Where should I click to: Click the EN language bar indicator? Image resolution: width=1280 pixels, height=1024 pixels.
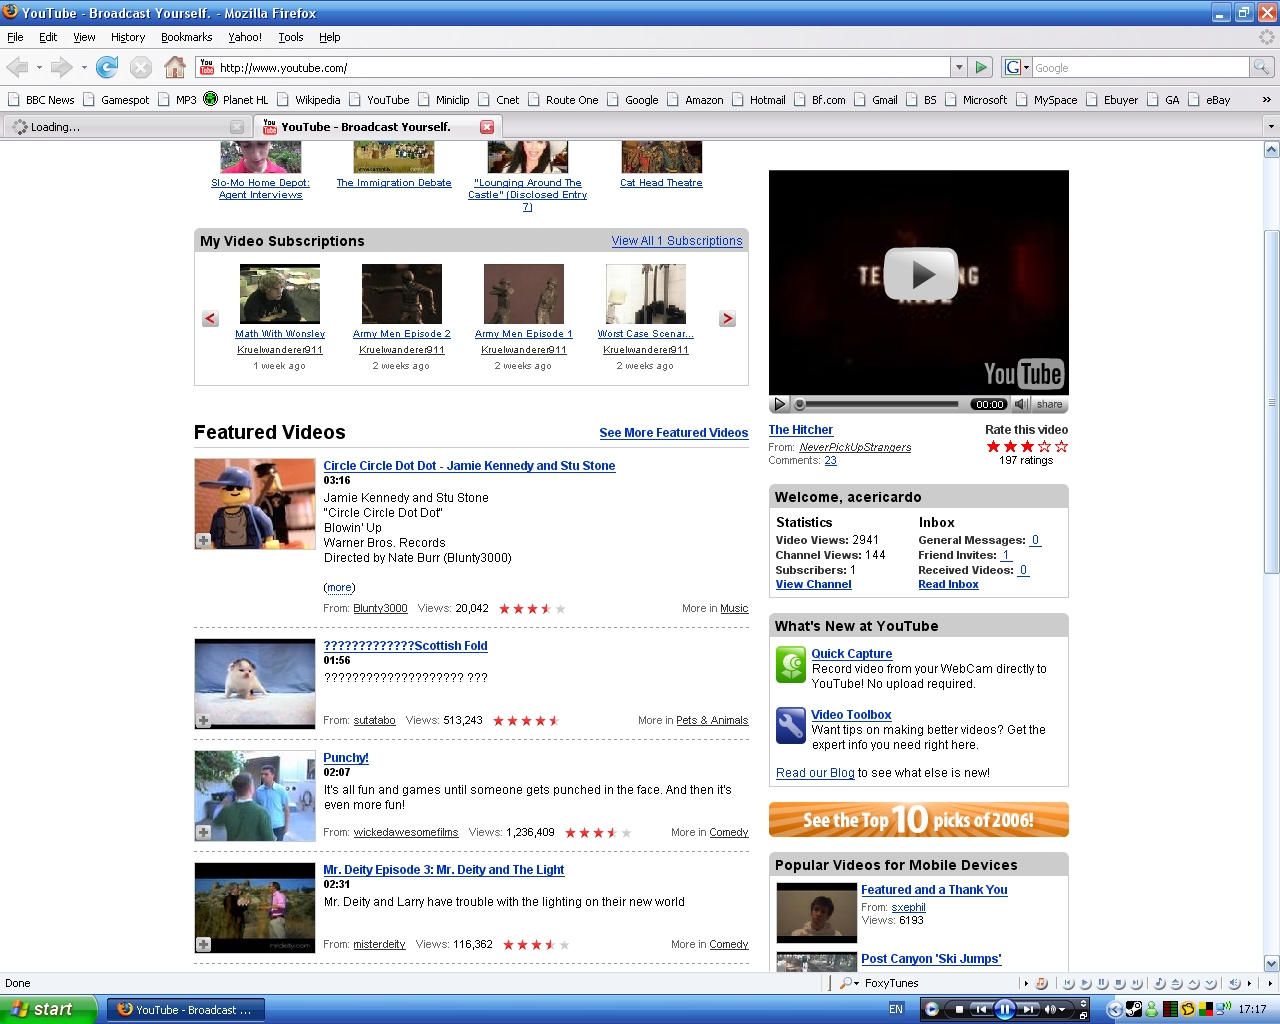point(896,1009)
